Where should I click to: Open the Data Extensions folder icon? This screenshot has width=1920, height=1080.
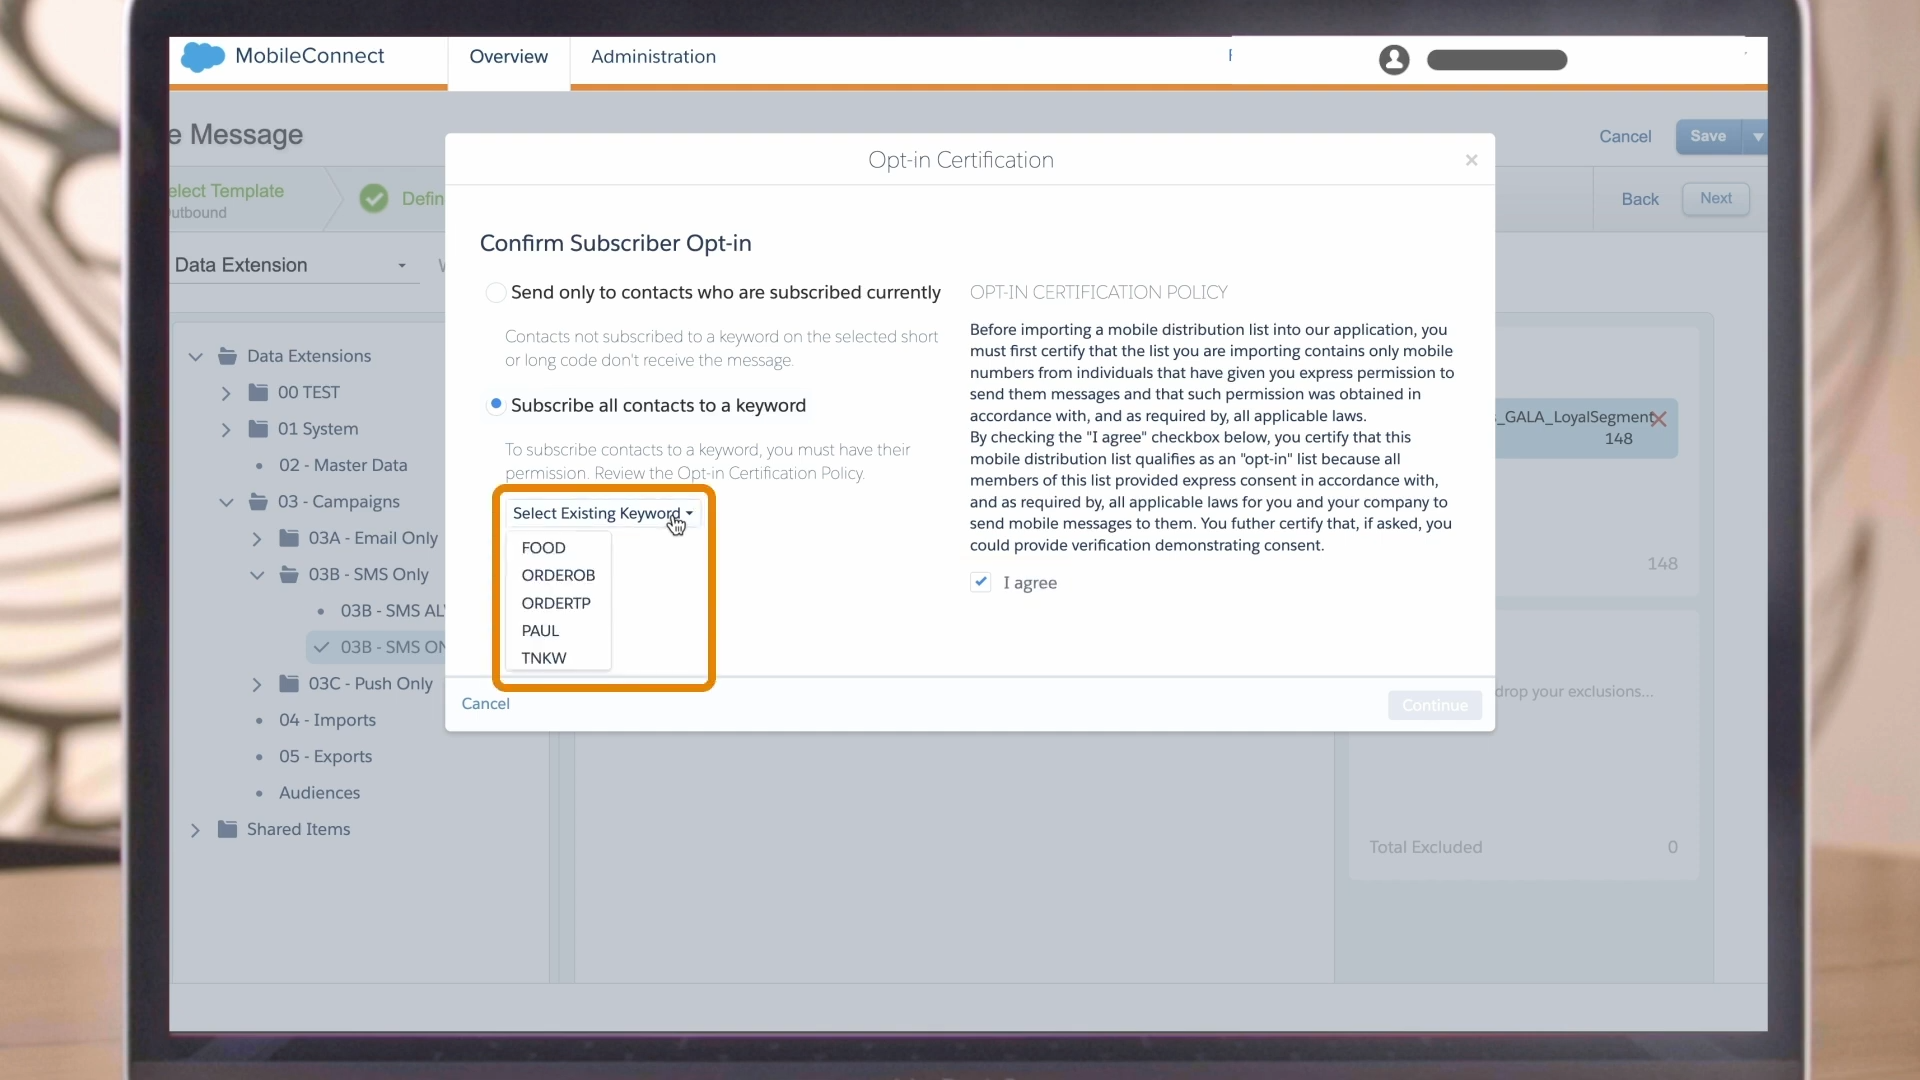coord(227,356)
